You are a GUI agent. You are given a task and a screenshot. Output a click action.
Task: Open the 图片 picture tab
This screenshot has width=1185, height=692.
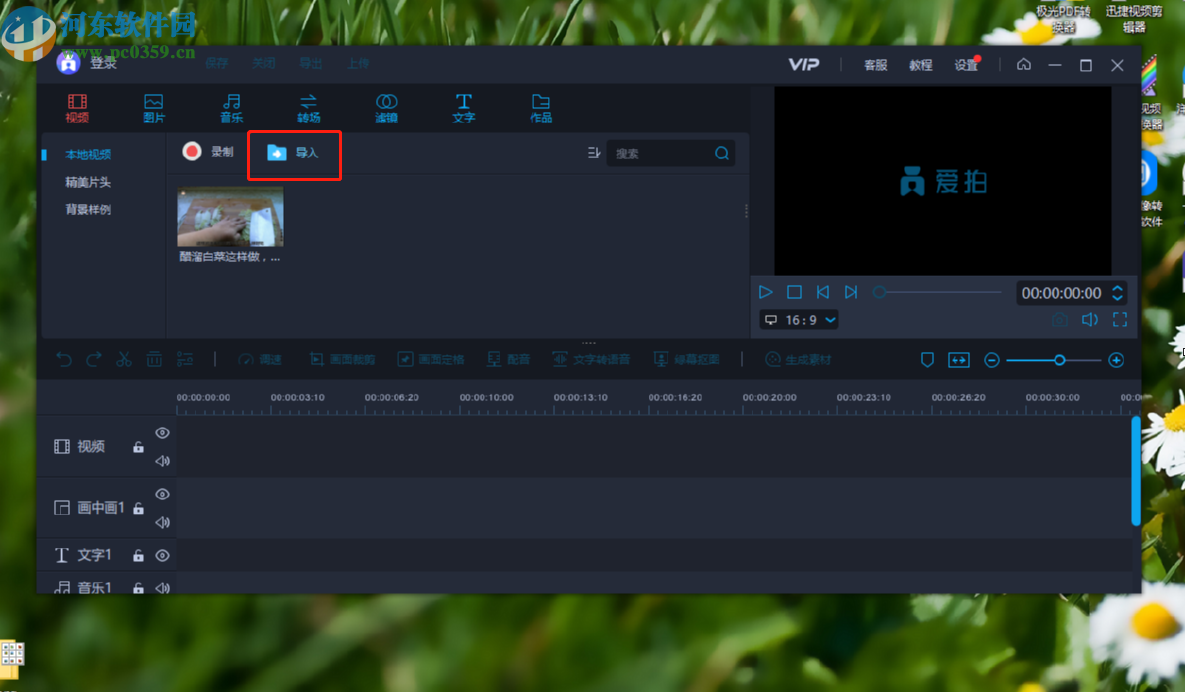(x=153, y=108)
